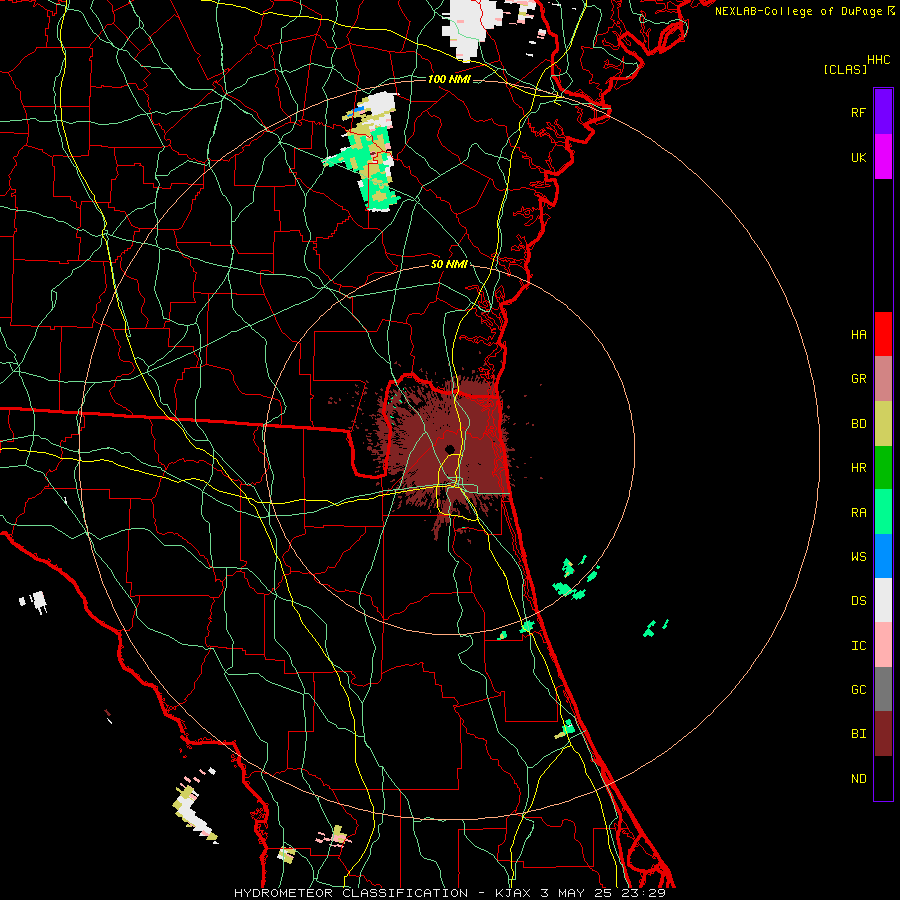Click the IC legend label
The width and height of the screenshot is (900, 900).
[x=858, y=646]
